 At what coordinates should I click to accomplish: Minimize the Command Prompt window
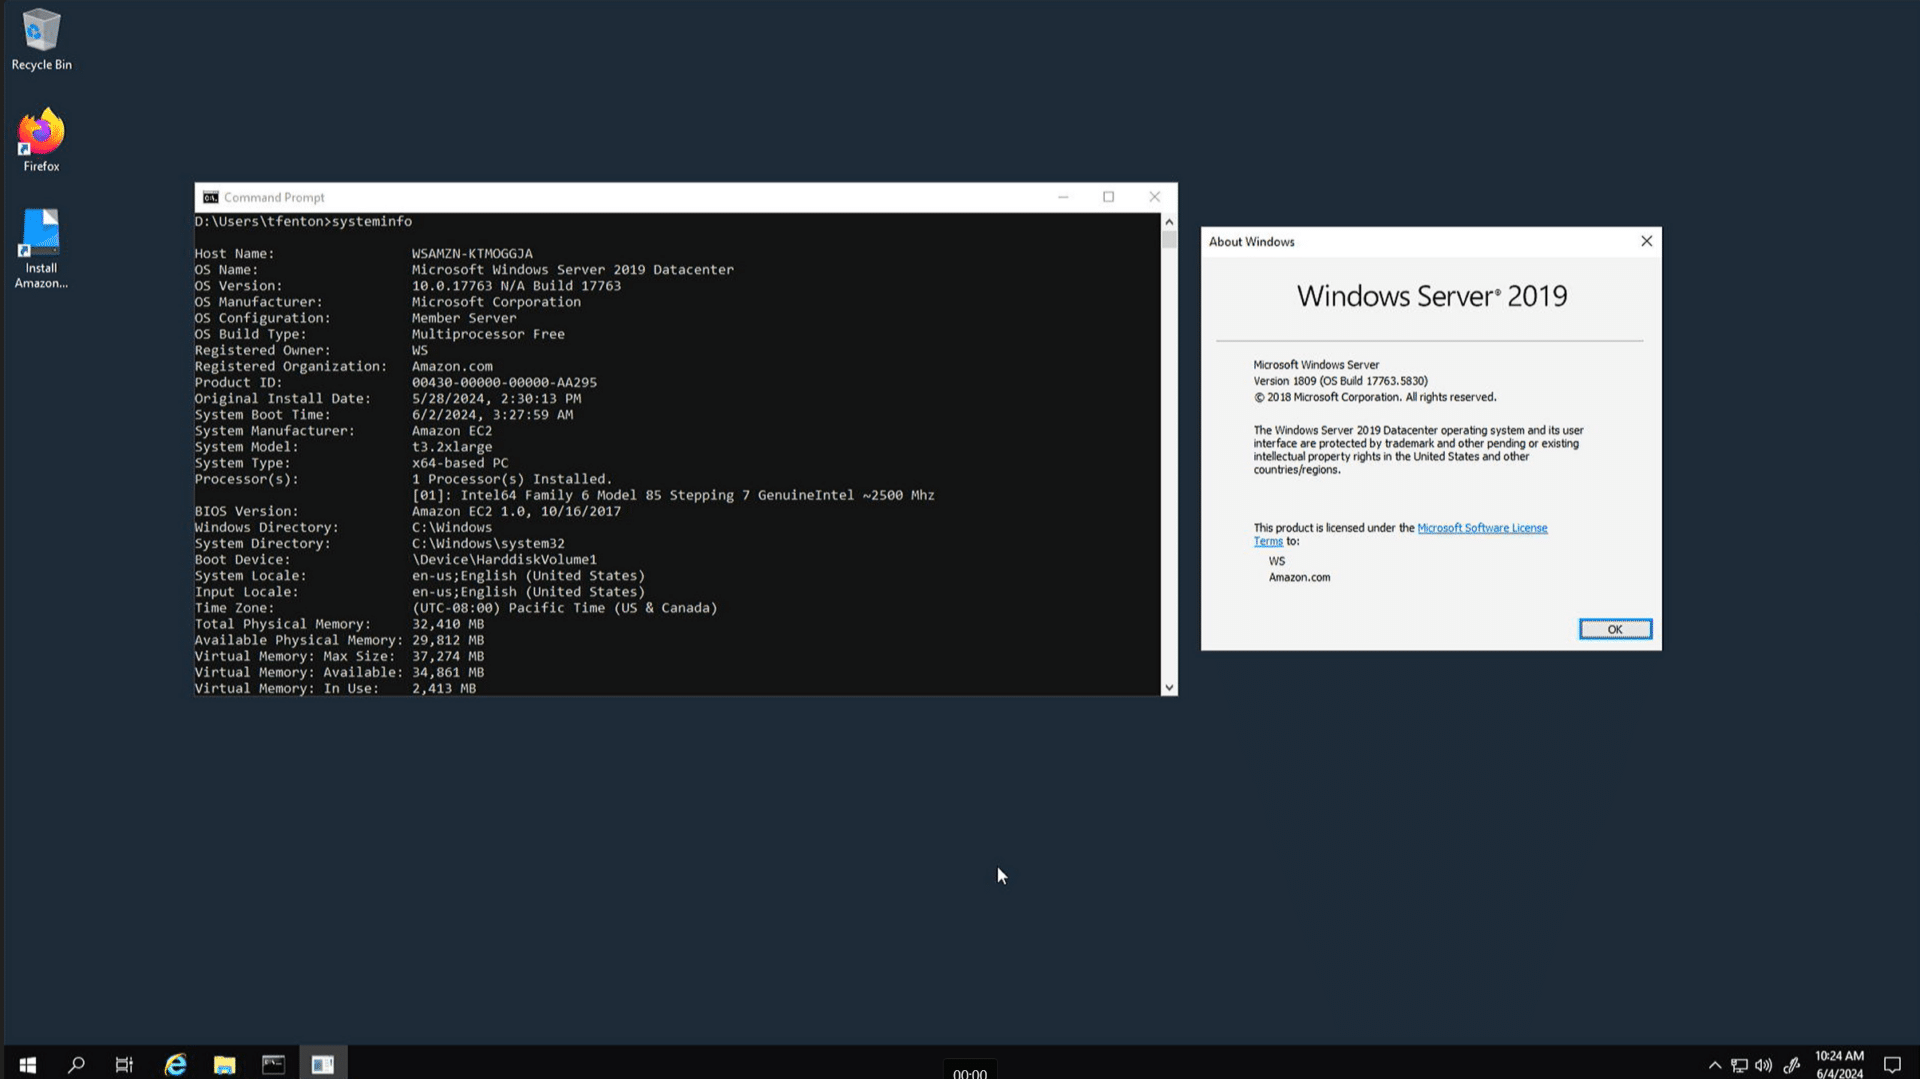[x=1063, y=197]
